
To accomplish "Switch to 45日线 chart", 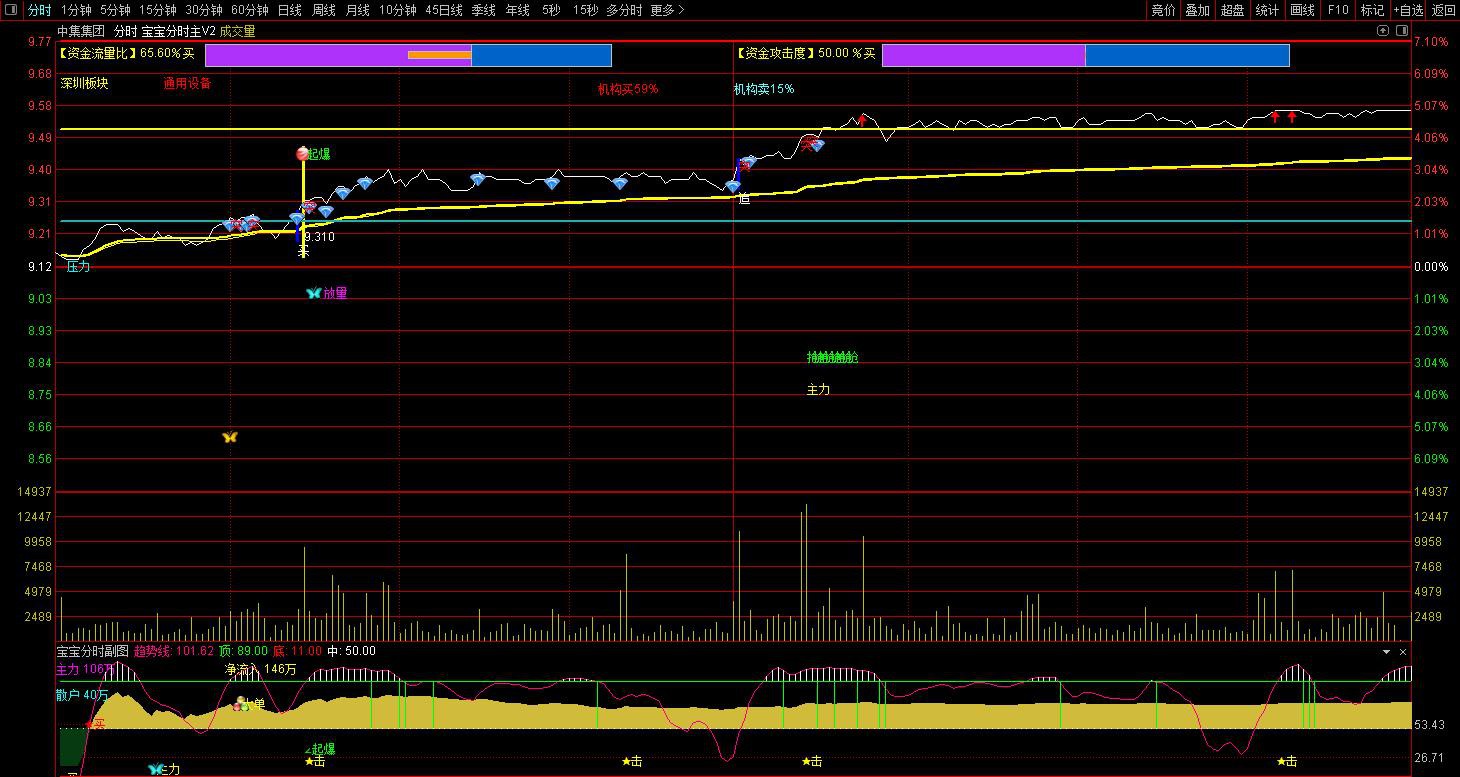I will [444, 10].
